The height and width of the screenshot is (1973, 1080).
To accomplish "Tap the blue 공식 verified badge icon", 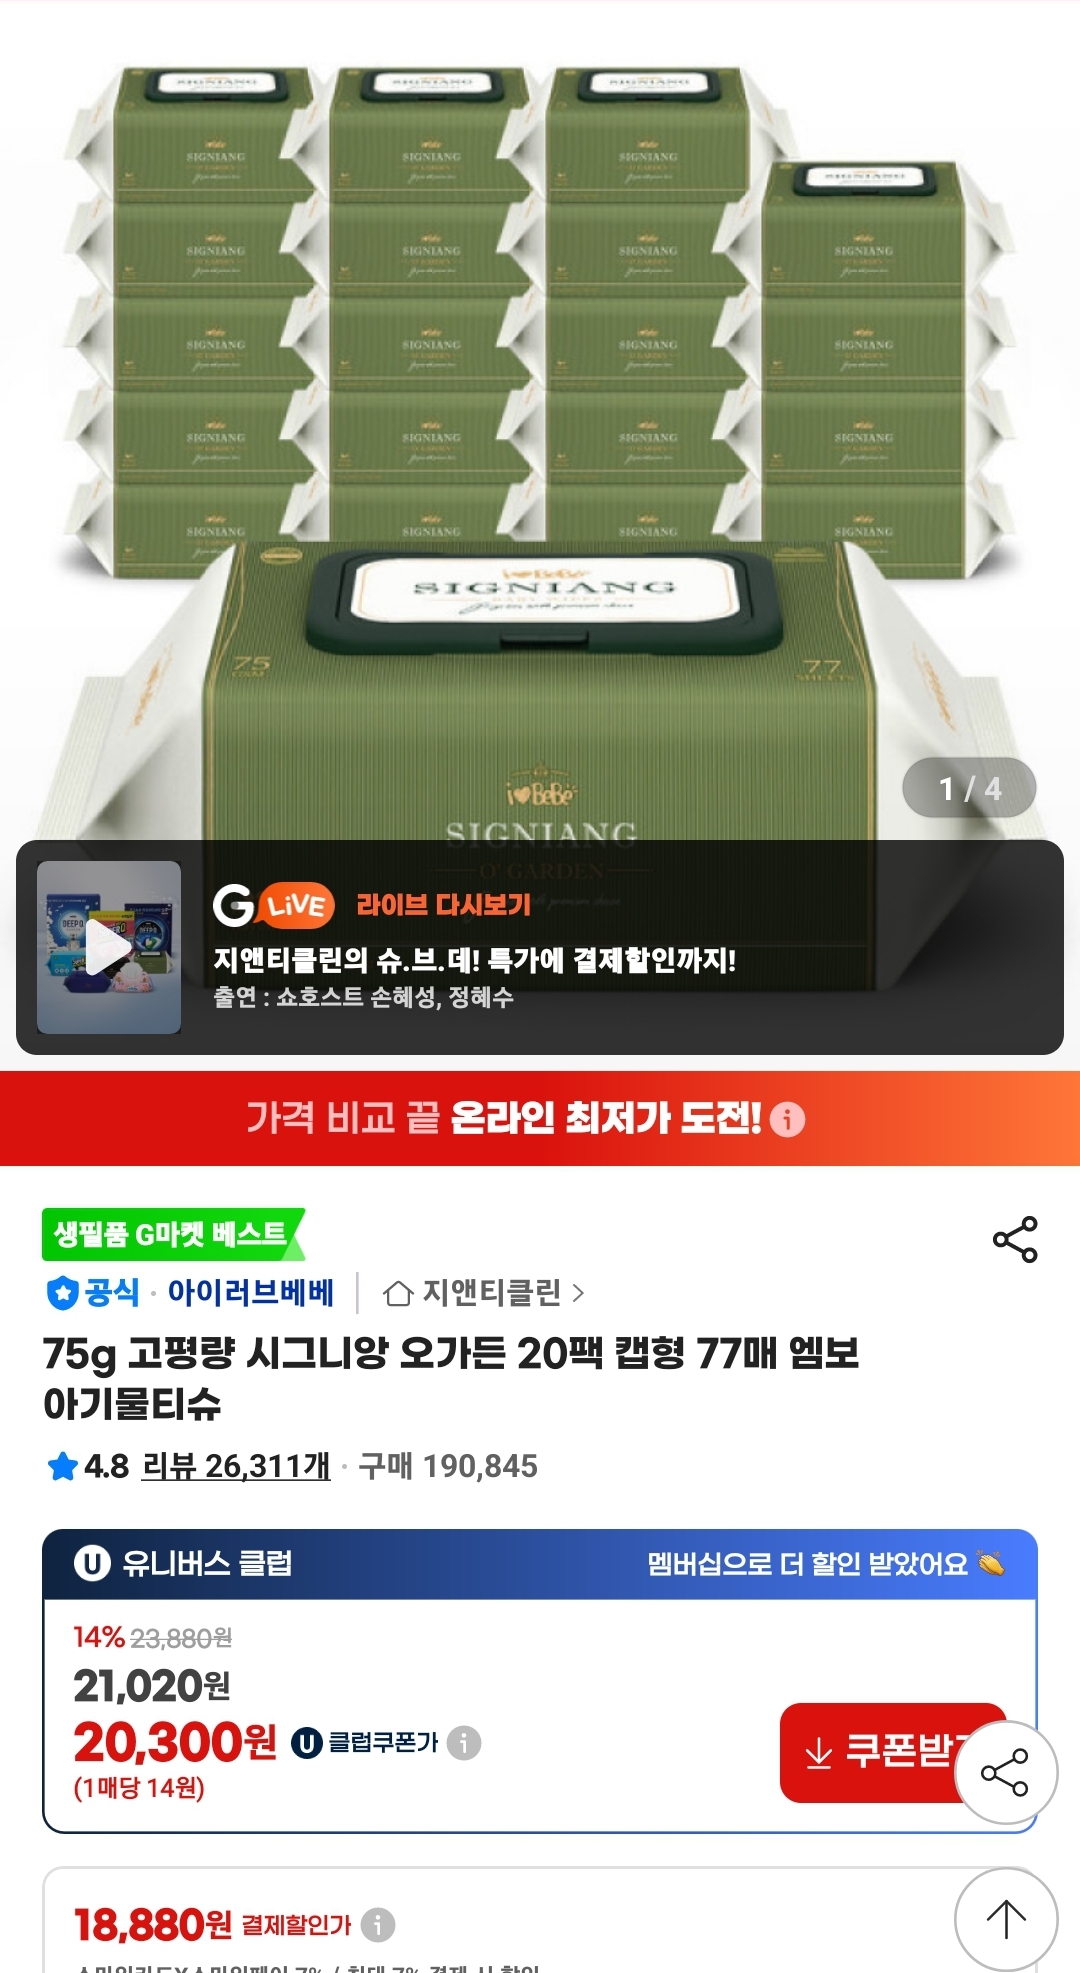I will click(x=62, y=1292).
